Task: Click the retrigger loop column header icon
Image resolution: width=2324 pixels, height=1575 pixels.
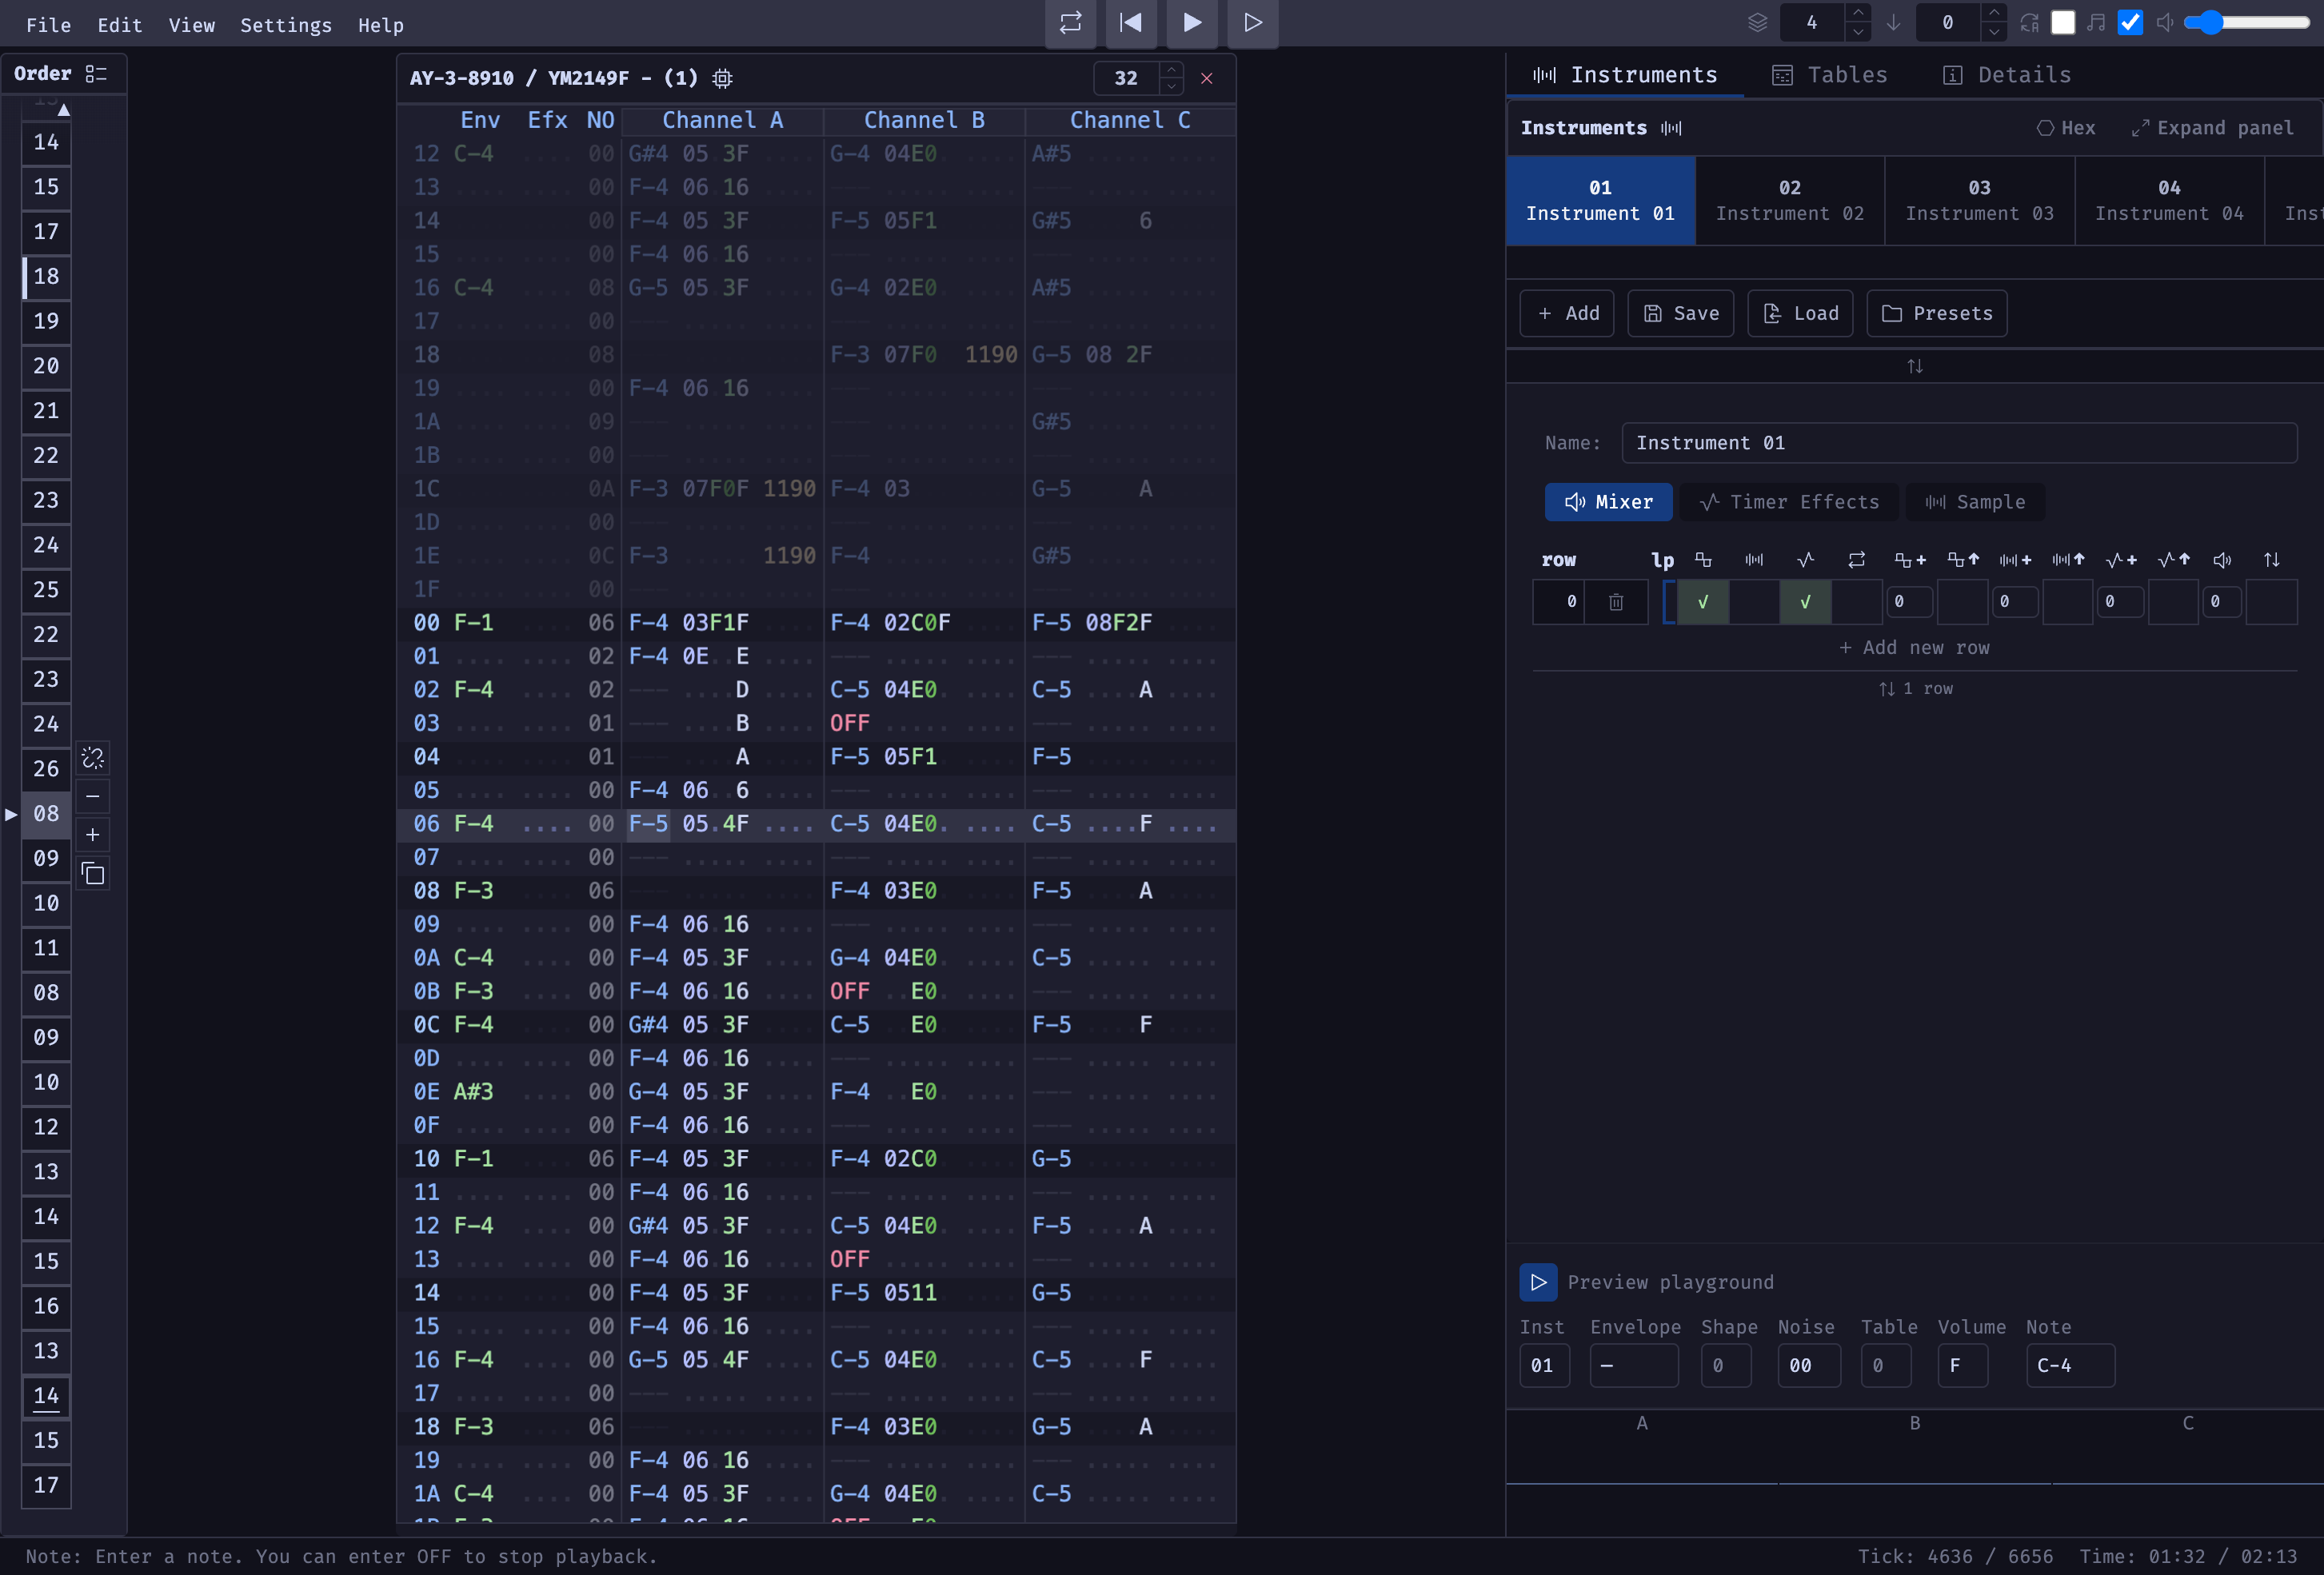Action: (1857, 560)
